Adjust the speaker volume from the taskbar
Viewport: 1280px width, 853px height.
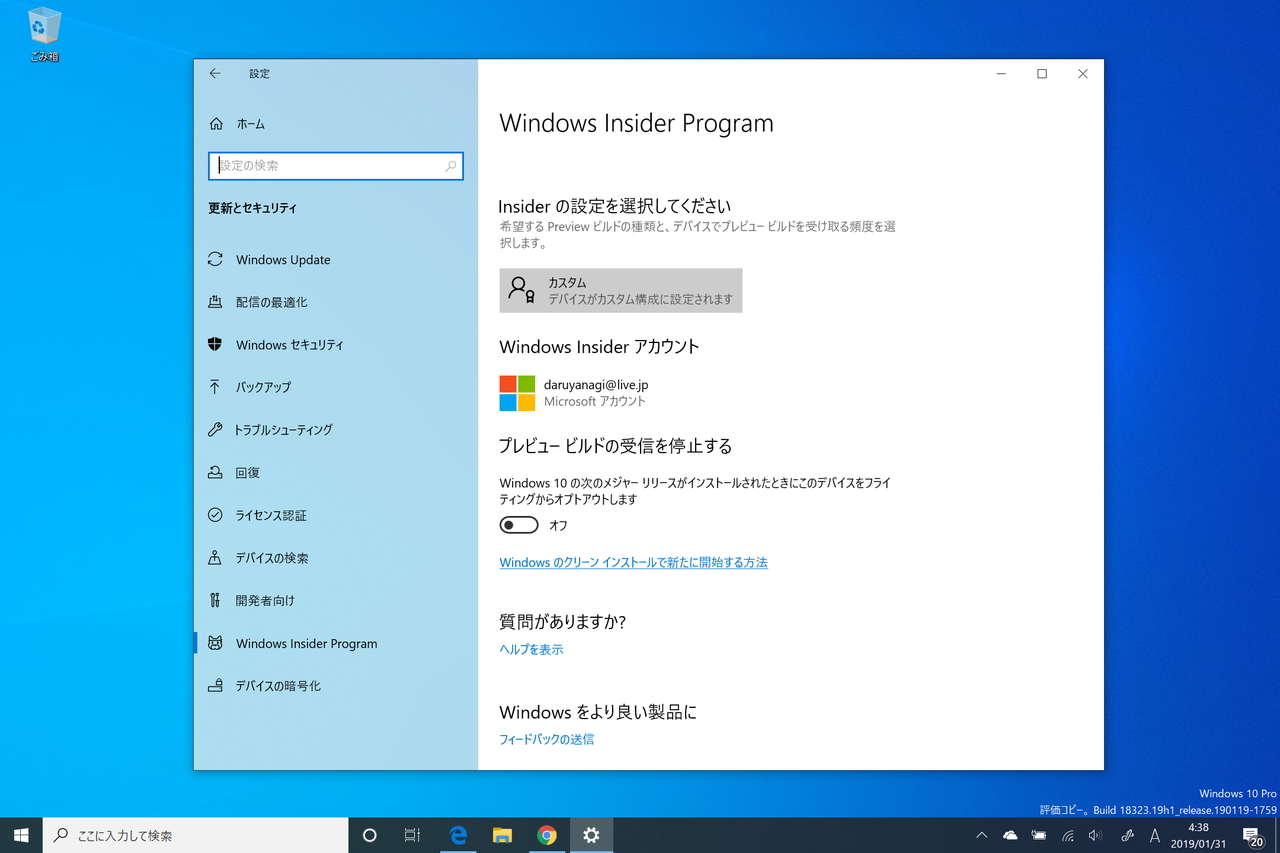pos(1094,835)
